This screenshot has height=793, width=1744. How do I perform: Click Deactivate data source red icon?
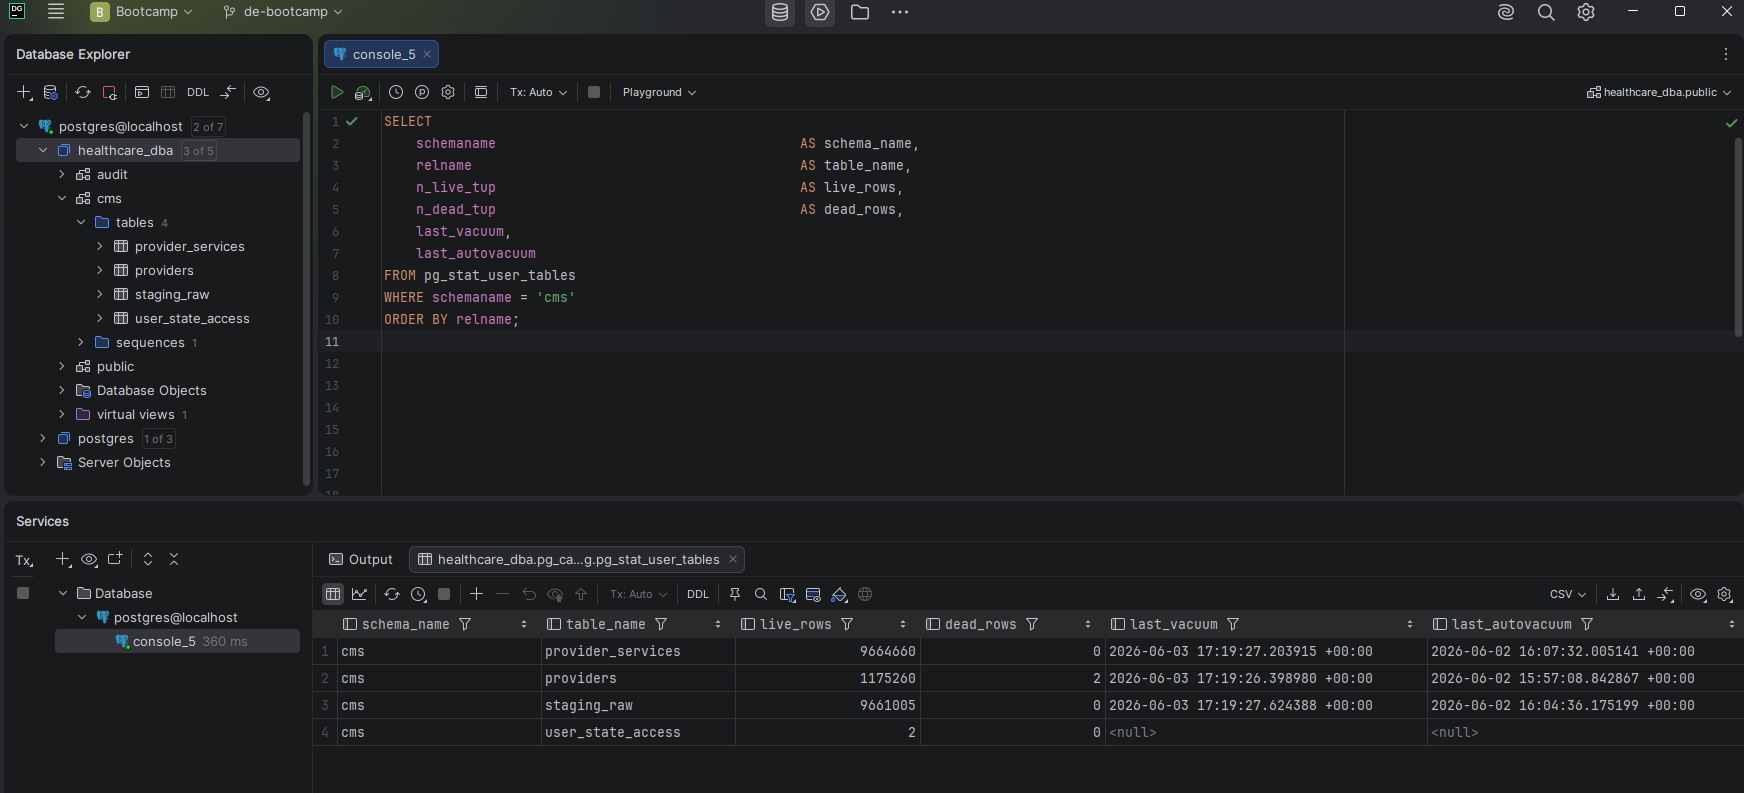click(110, 92)
